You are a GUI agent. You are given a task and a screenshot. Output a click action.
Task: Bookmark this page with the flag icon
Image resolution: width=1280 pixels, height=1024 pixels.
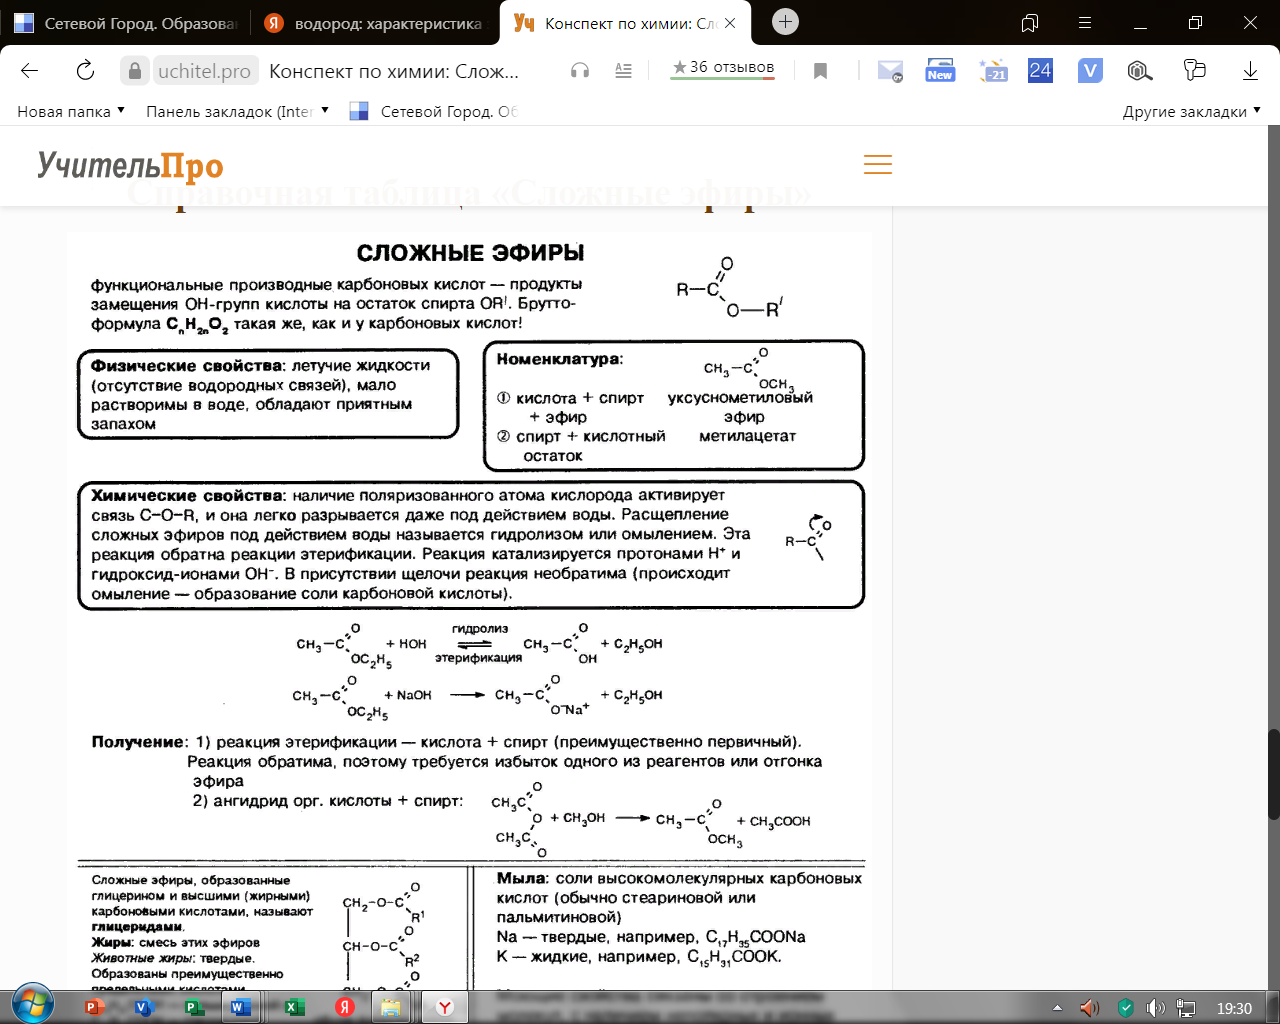(820, 70)
